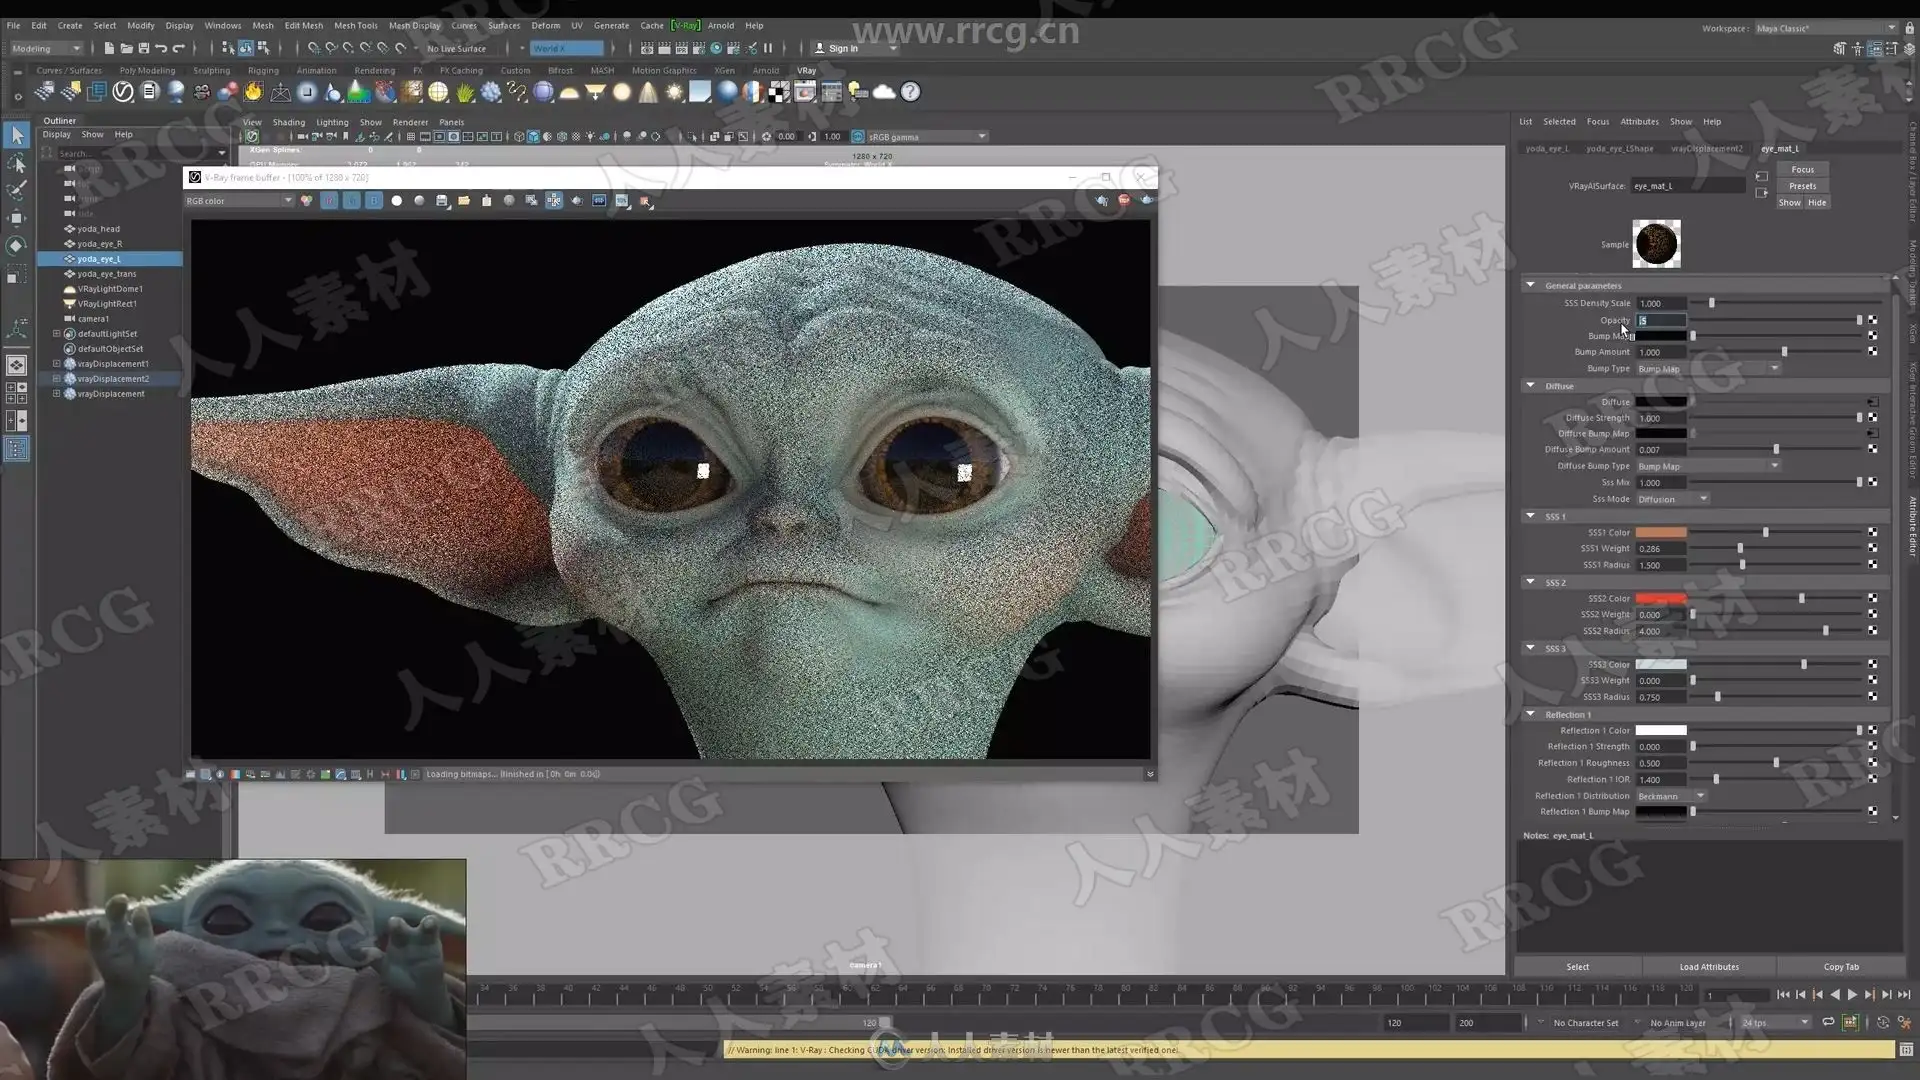
Task: Click the fire icon on the shelf
Action: click(x=254, y=92)
